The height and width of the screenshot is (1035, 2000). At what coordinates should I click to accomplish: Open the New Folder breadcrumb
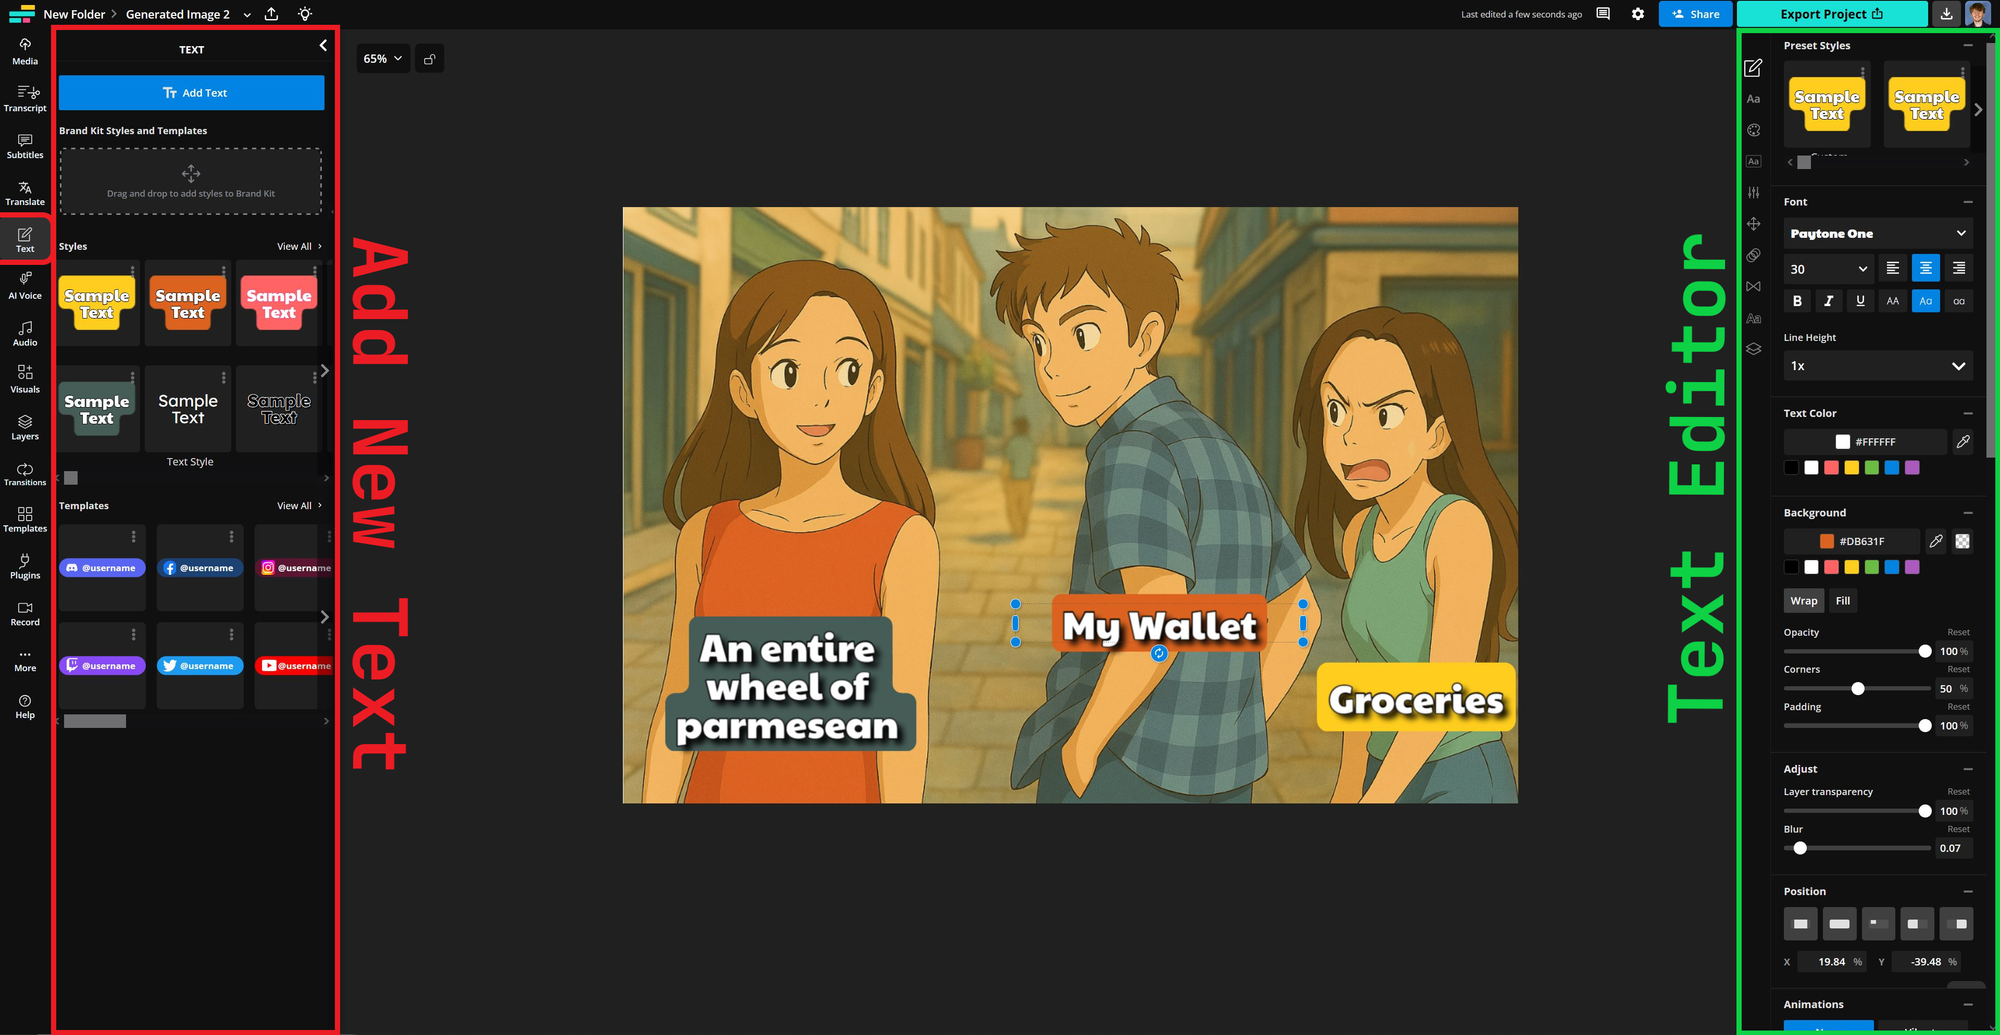point(76,14)
